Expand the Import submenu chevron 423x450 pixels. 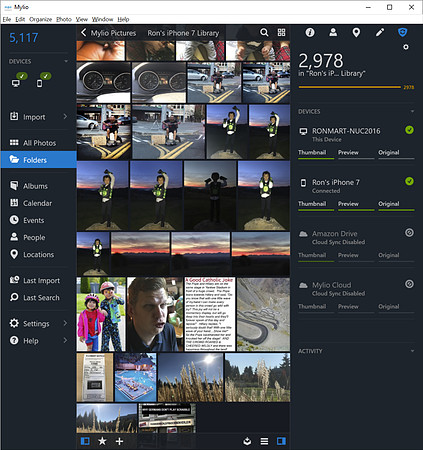65,116
